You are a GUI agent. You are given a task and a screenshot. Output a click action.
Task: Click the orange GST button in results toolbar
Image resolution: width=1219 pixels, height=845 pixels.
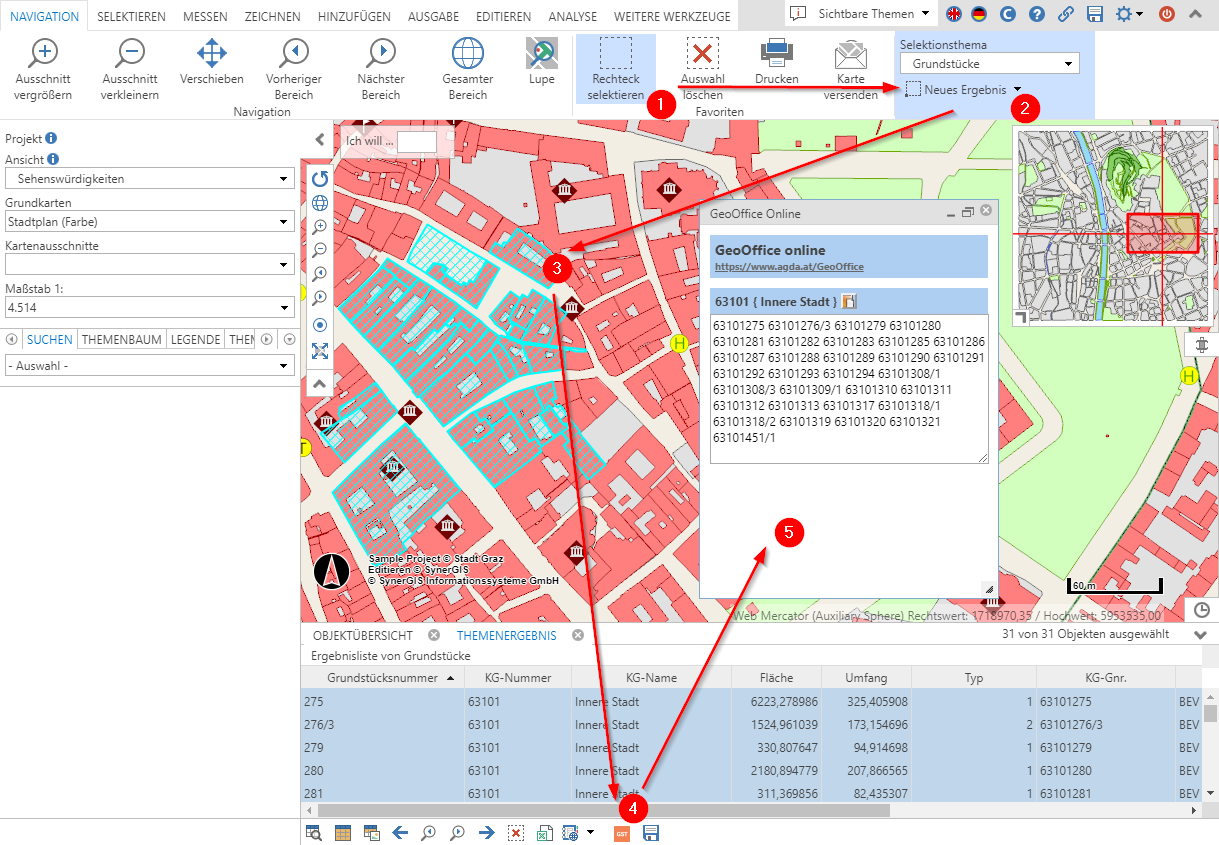(x=621, y=832)
